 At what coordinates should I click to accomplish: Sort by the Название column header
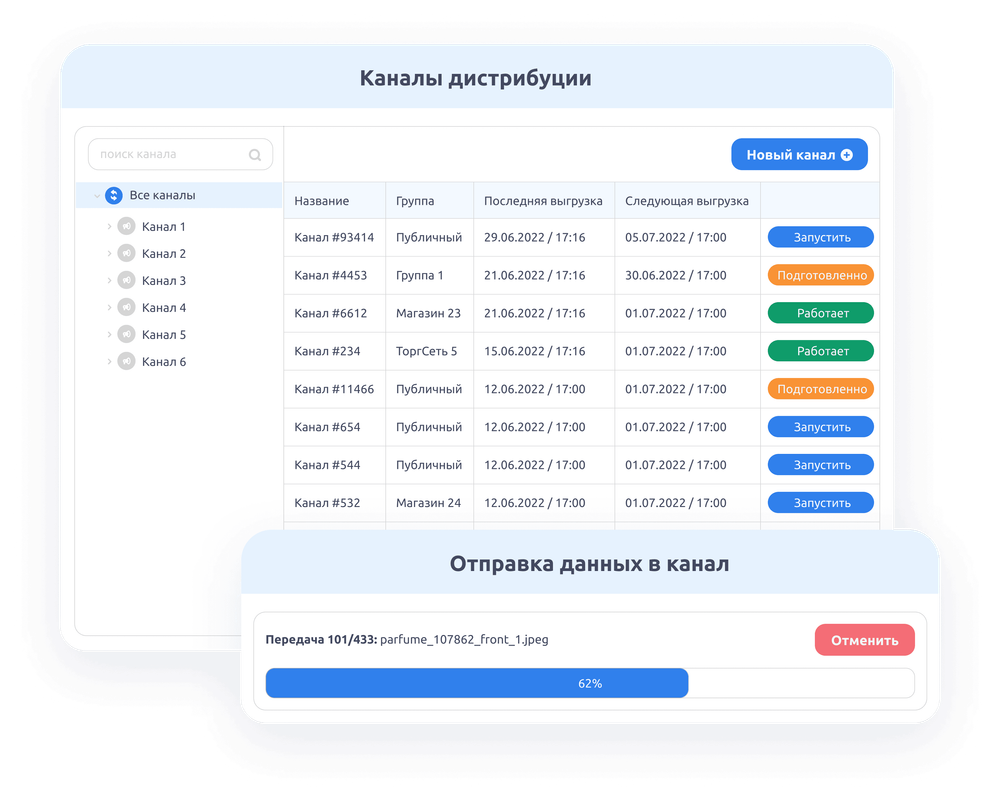[x=321, y=201]
